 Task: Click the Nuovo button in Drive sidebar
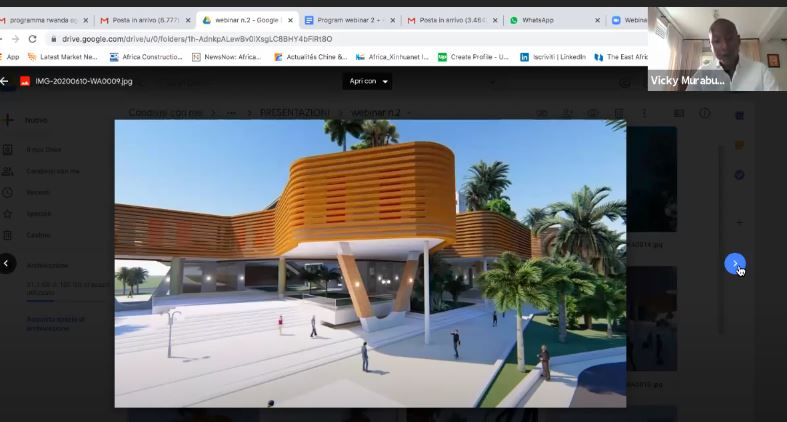(25, 120)
